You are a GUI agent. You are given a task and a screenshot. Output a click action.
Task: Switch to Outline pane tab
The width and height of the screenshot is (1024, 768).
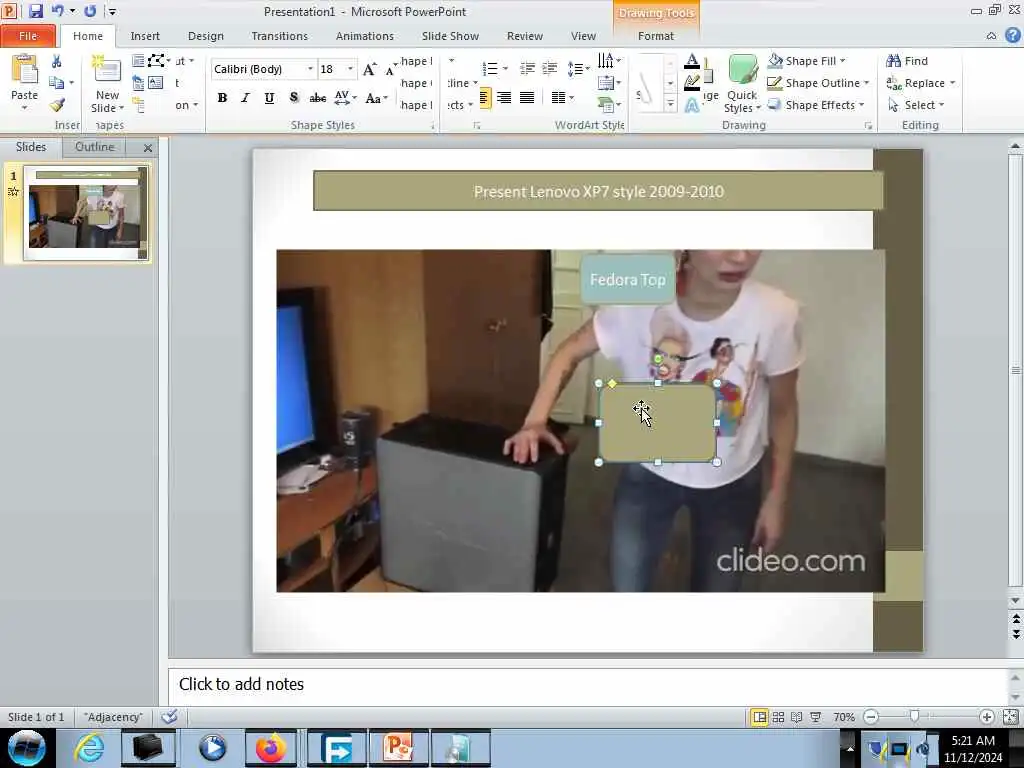[95, 146]
